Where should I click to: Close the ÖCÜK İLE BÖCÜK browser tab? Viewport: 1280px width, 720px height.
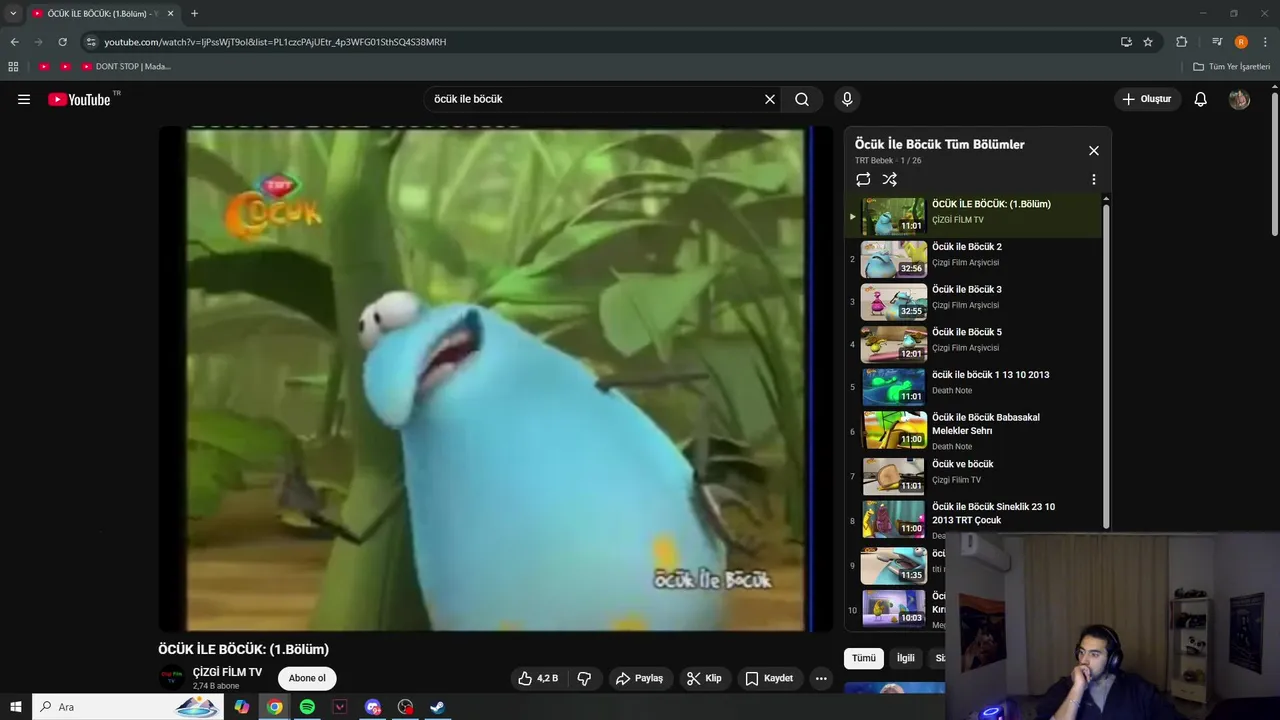pyautogui.click(x=170, y=13)
